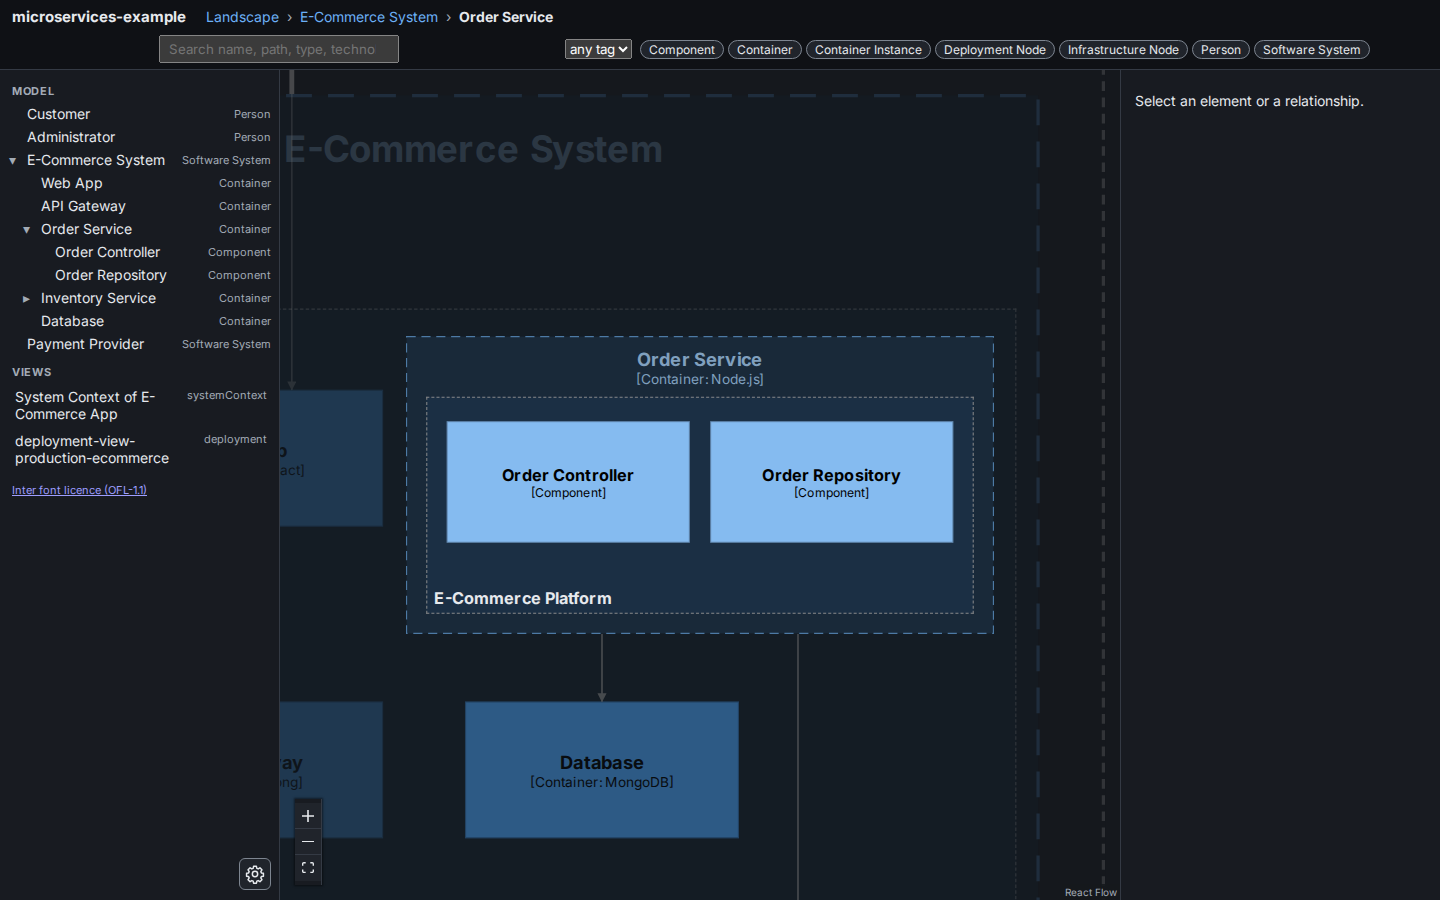This screenshot has height=900, width=1440.
Task: Go to Landscape breadcrumb
Action: pos(242,17)
